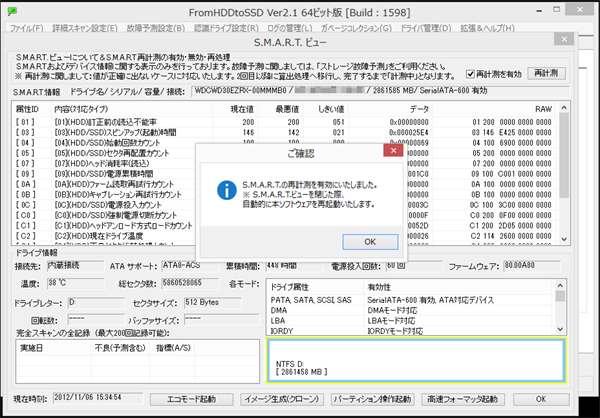Image resolution: width=600 pixels, height=418 pixels.
Task: Click the down arrow of drive attribute list scrollbar
Action: [x=560, y=329]
